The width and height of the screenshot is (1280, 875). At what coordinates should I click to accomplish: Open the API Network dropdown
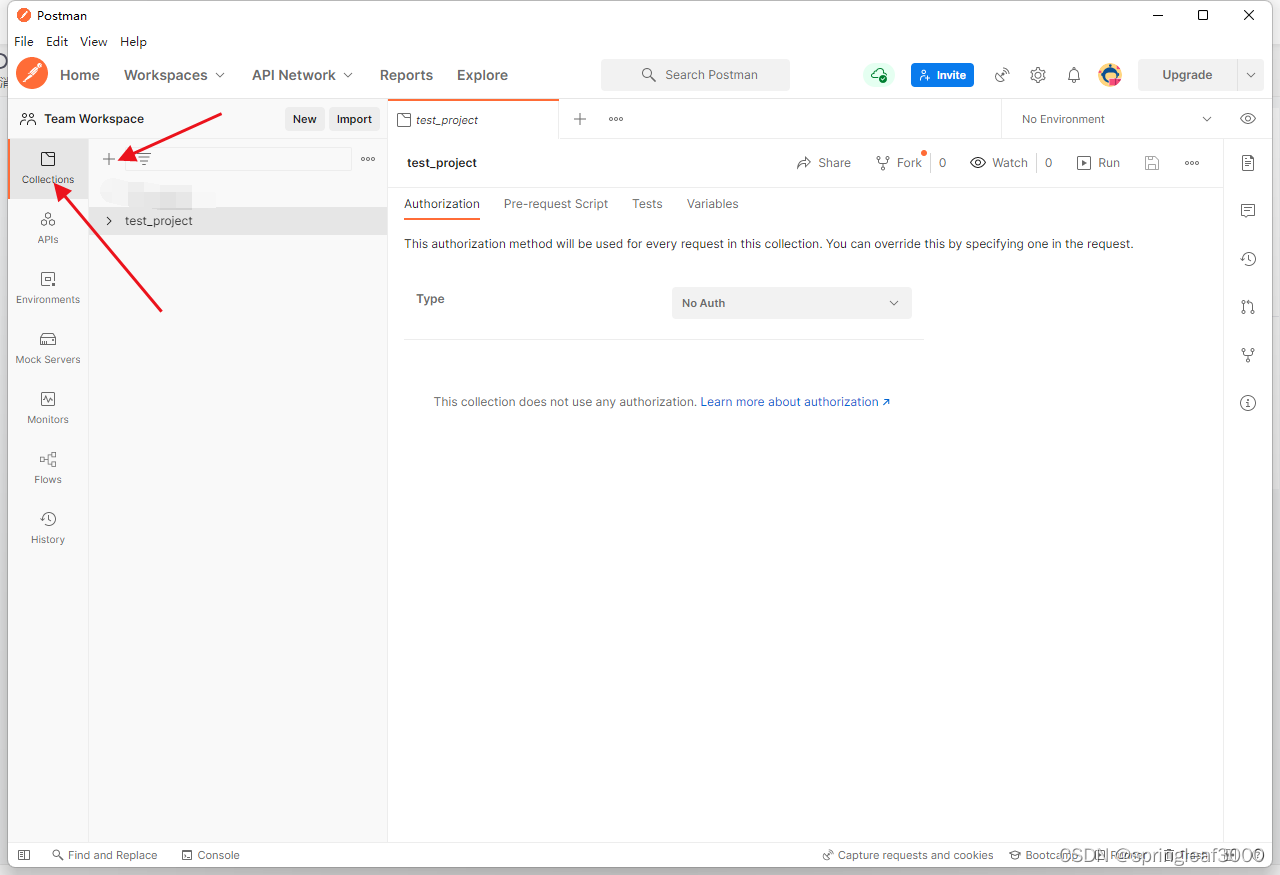(302, 75)
